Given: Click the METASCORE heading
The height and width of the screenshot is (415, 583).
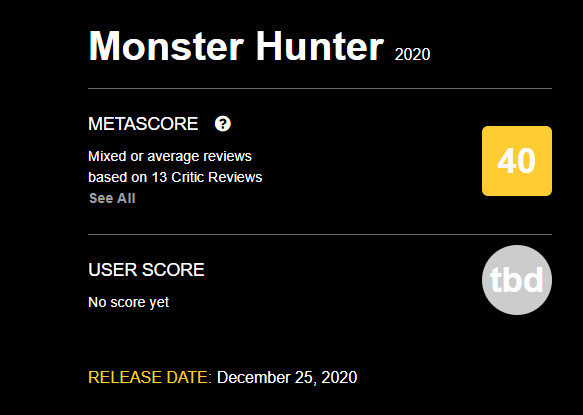Looking at the screenshot, I should pyautogui.click(x=143, y=124).
